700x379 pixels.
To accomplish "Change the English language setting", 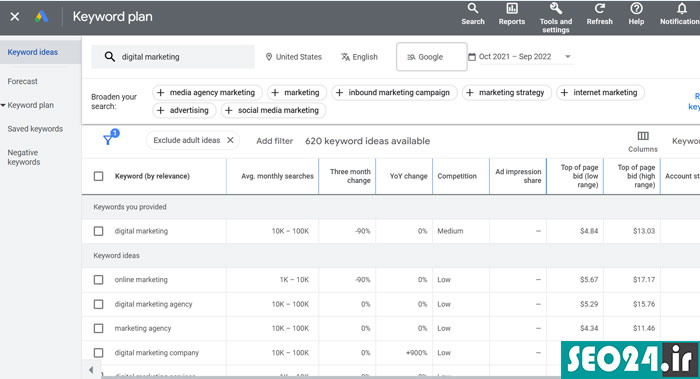I will click(359, 57).
